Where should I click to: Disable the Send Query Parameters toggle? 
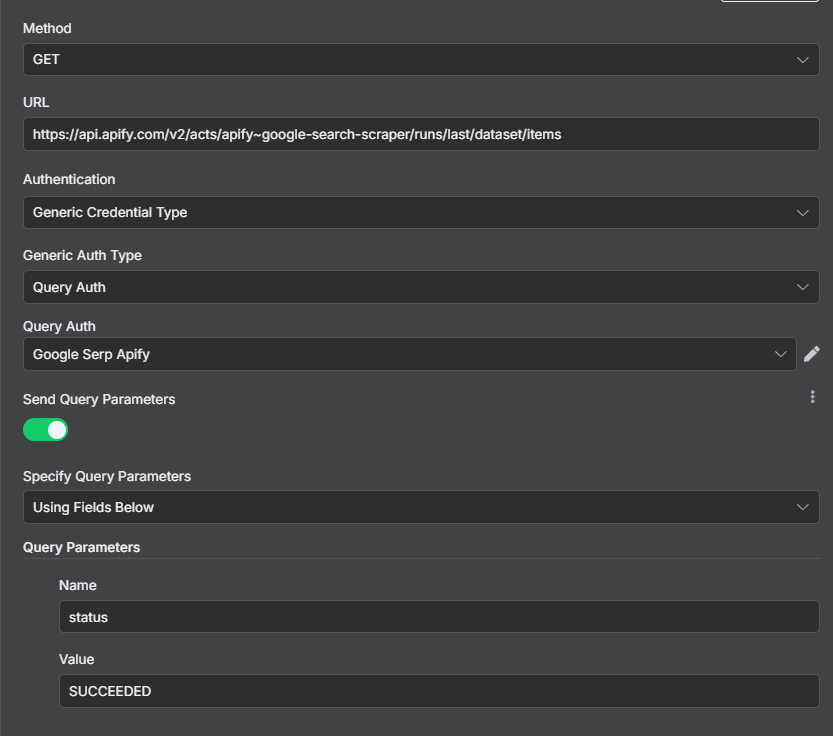tap(45, 429)
